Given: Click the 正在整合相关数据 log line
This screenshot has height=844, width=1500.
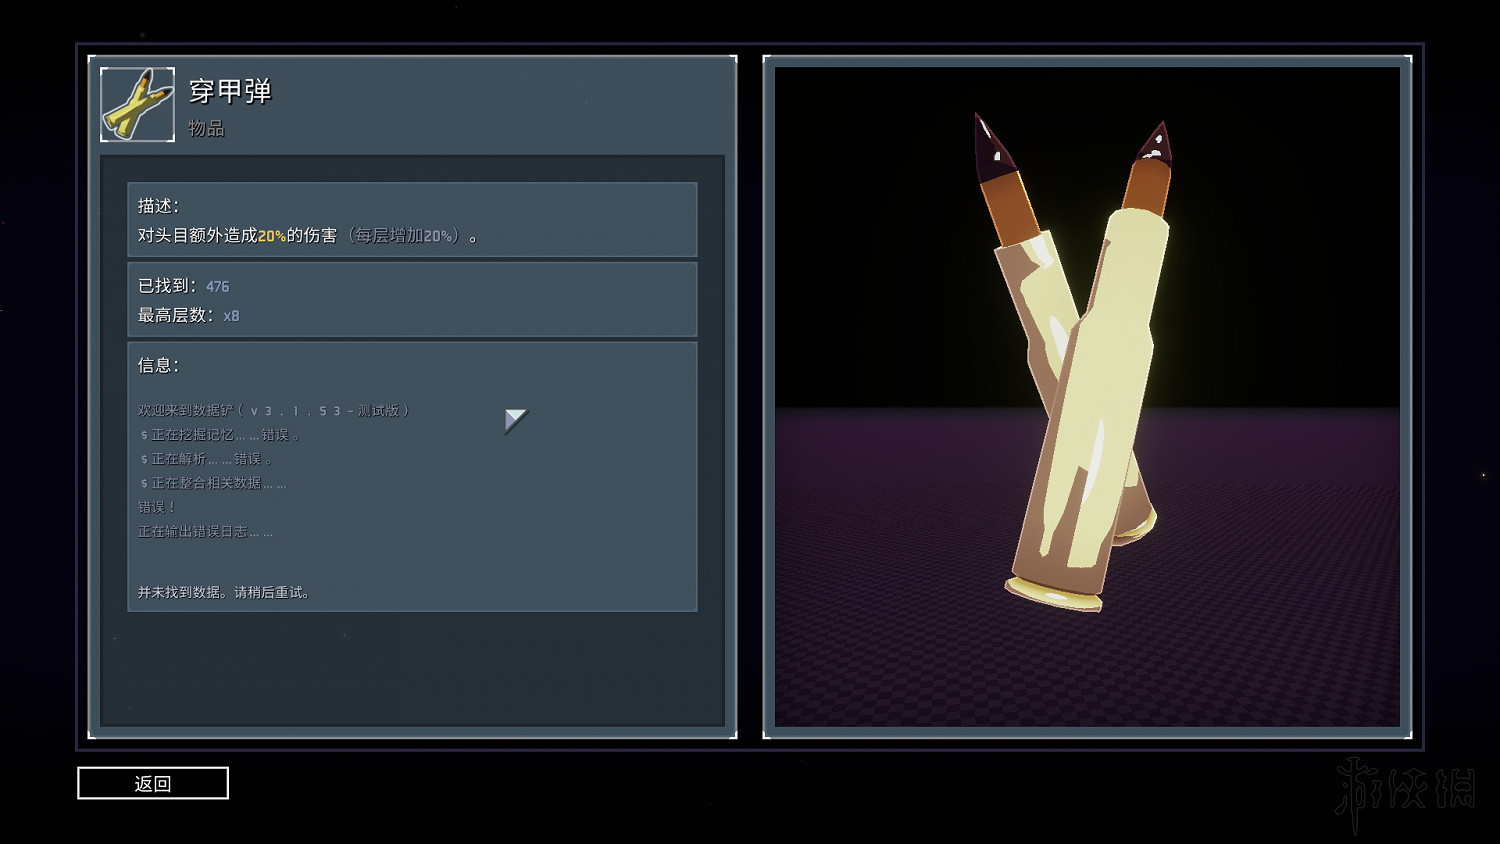Looking at the screenshot, I should pos(214,483).
